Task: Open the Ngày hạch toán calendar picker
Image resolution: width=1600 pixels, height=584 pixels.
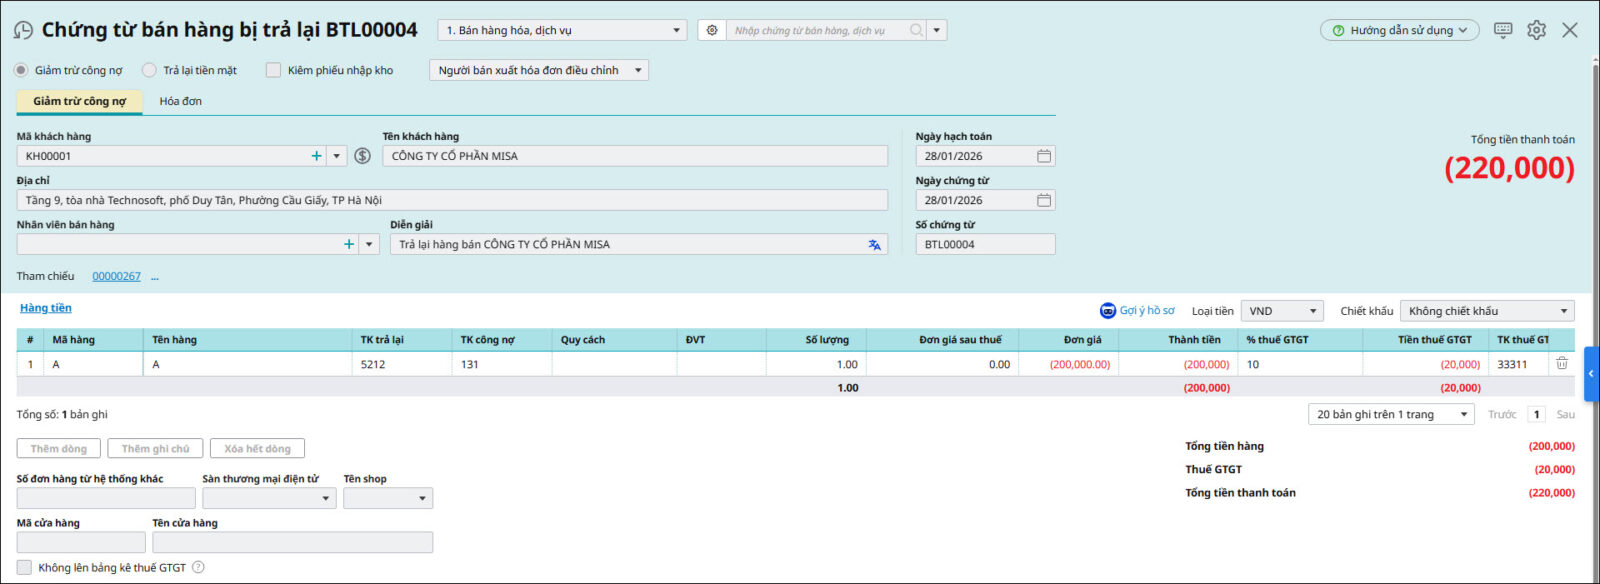Action: tap(1043, 156)
